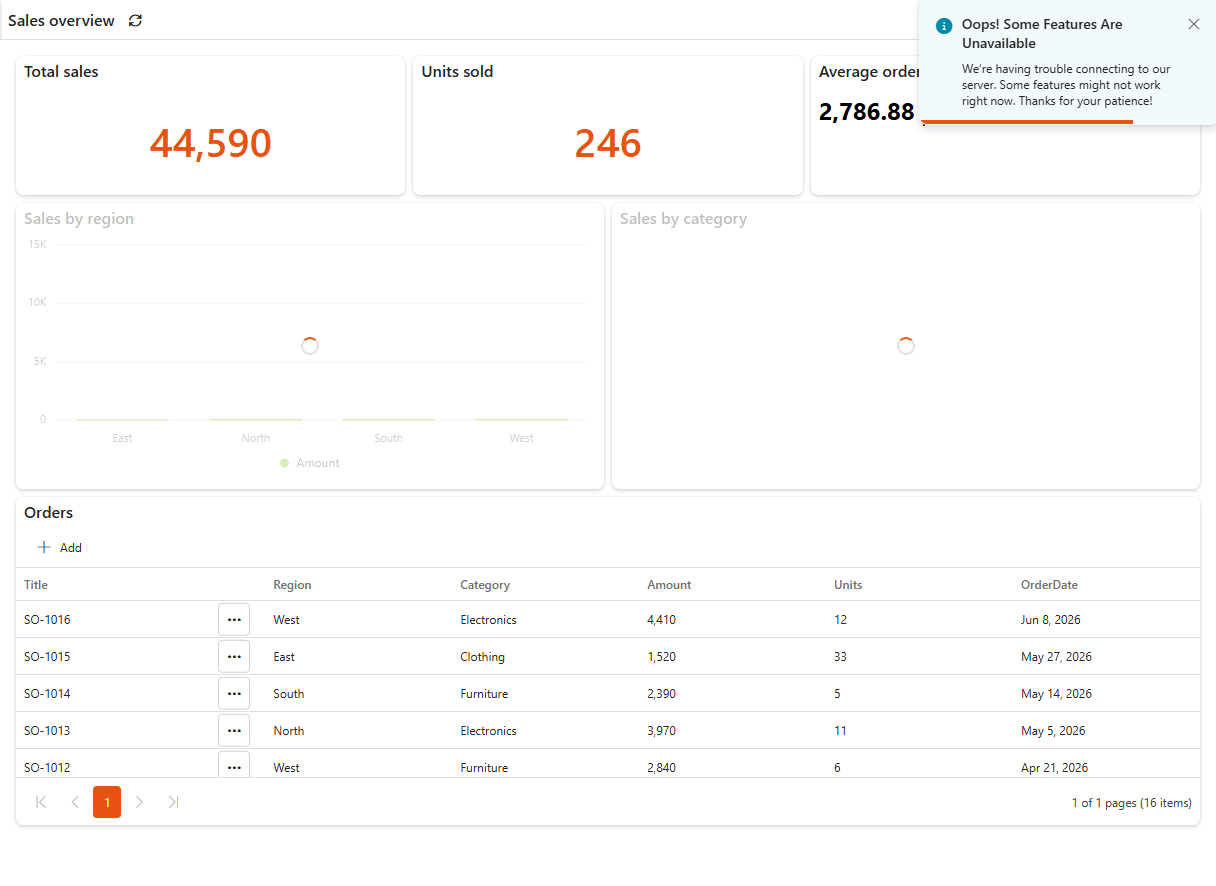Screen dimensions: 1216x886
Task: Click the Clothing category cell
Action: pos(482,657)
